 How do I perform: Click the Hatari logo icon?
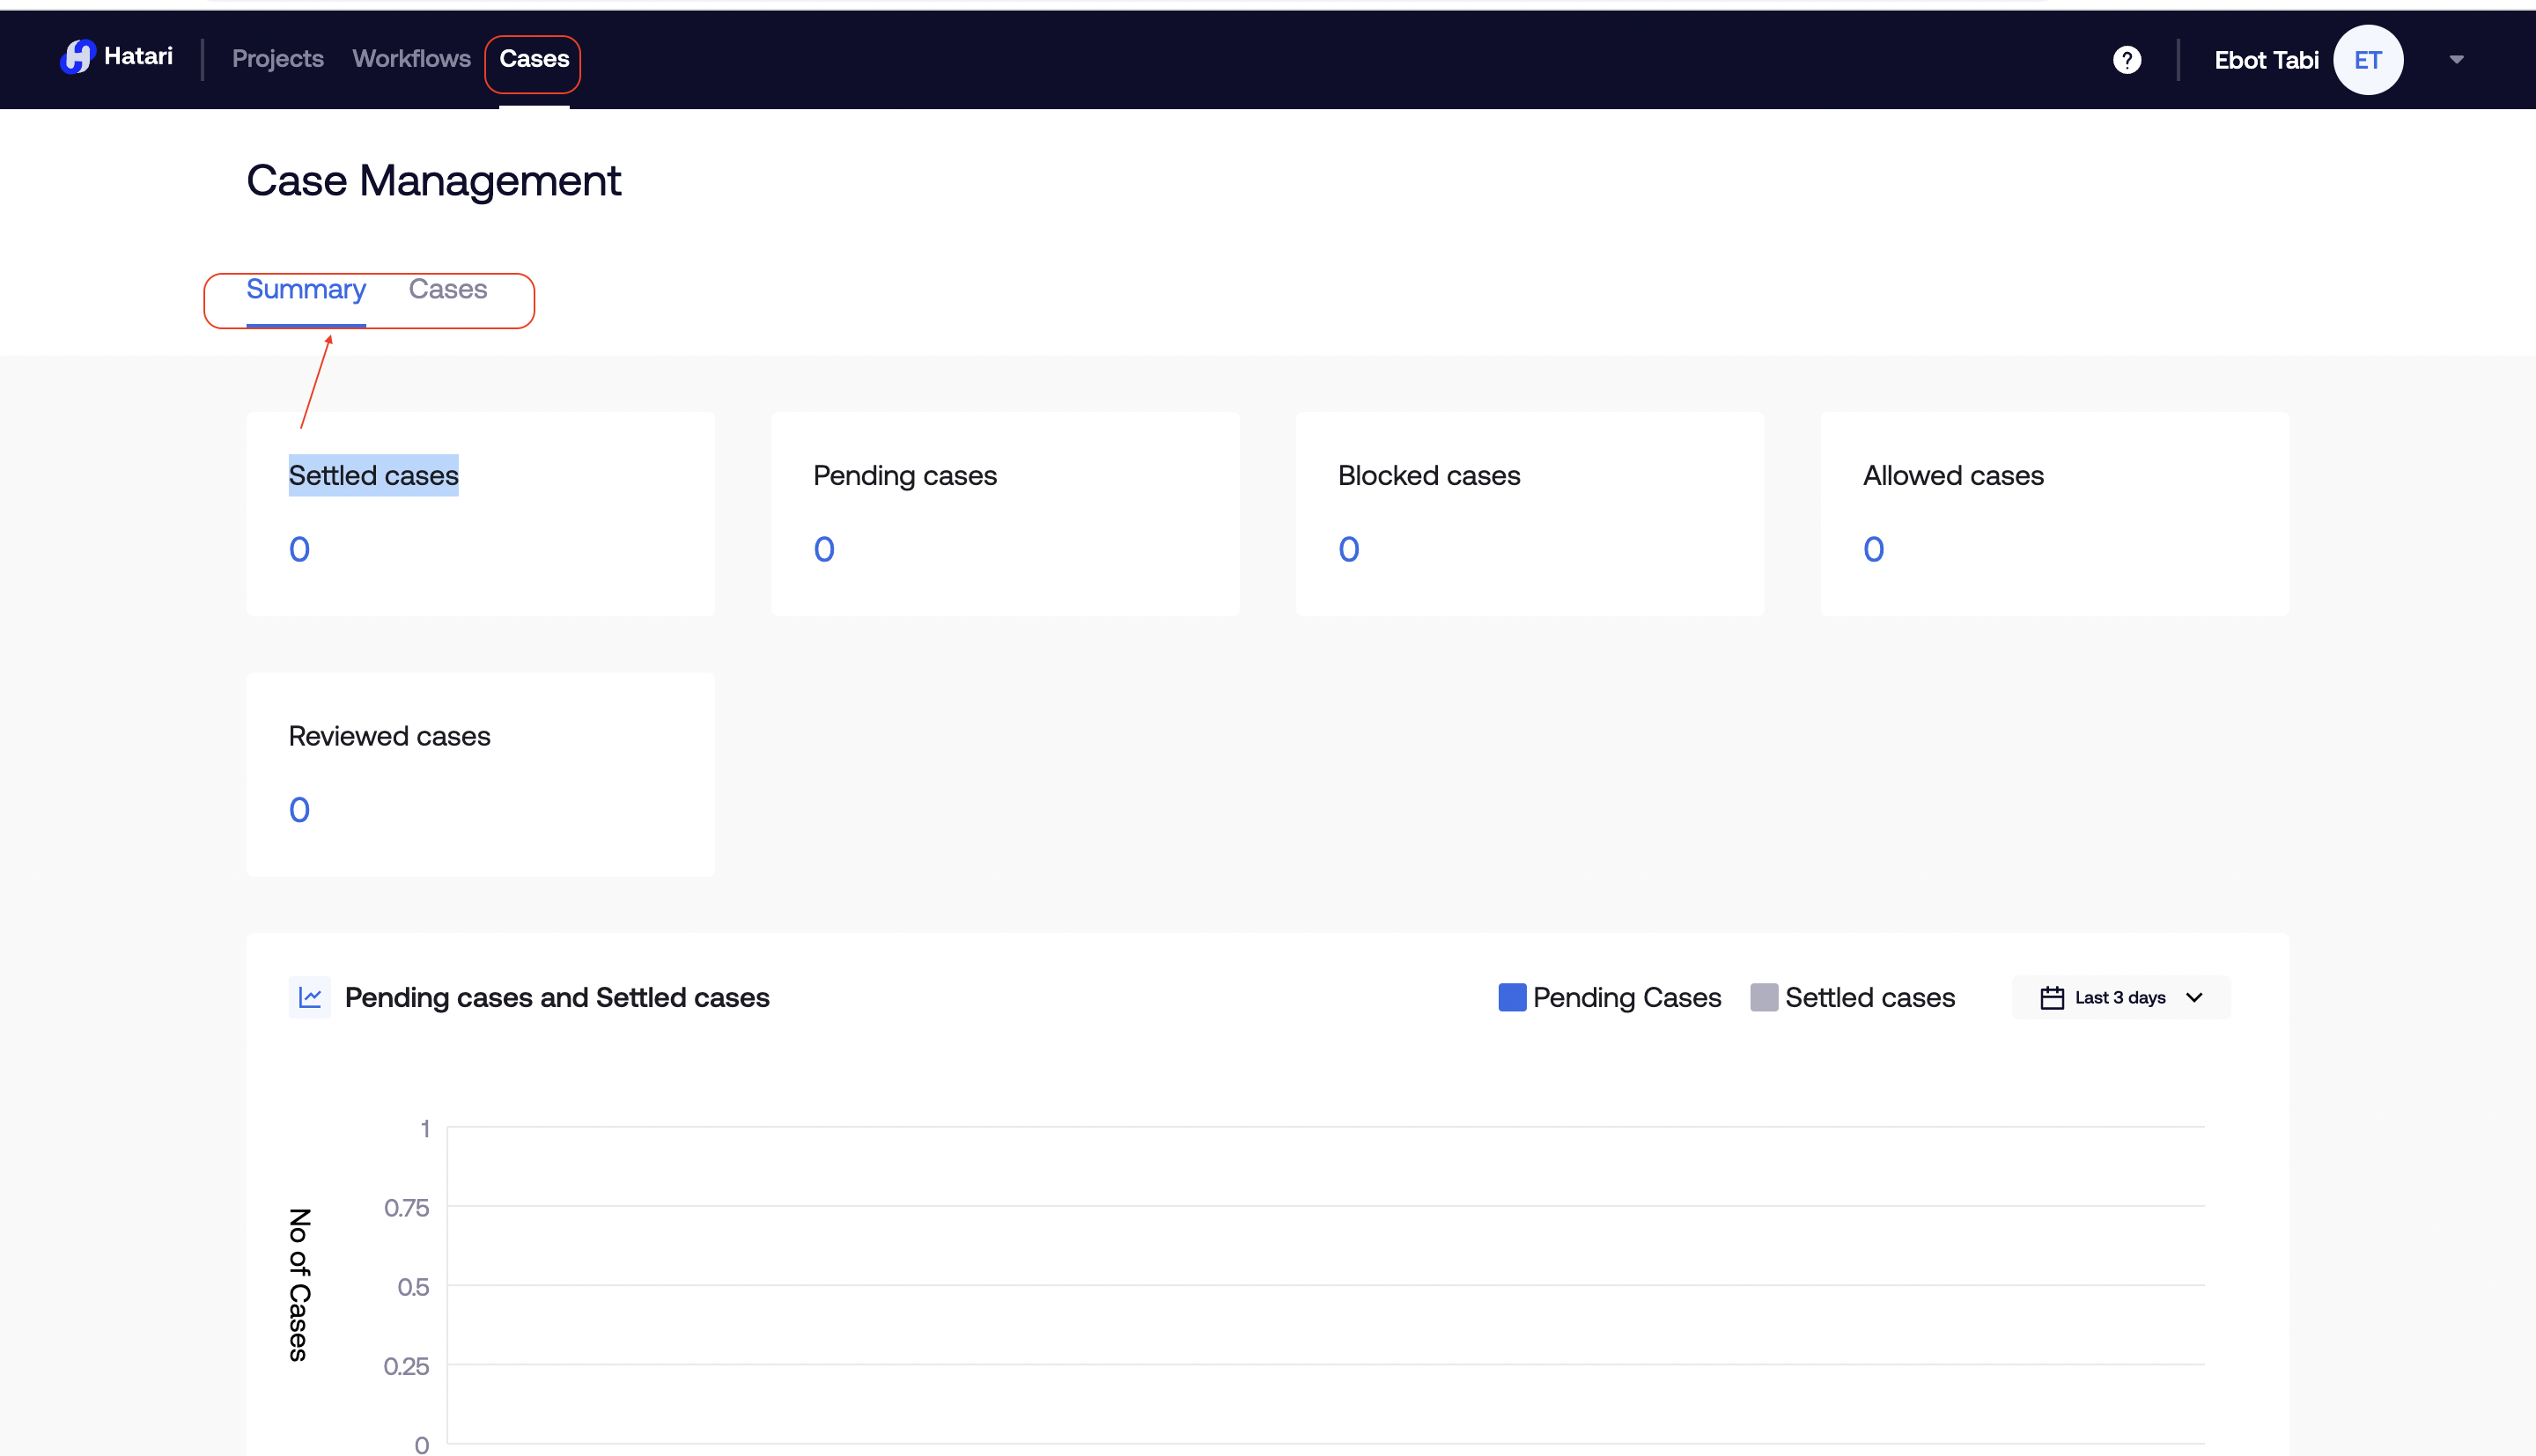point(77,57)
